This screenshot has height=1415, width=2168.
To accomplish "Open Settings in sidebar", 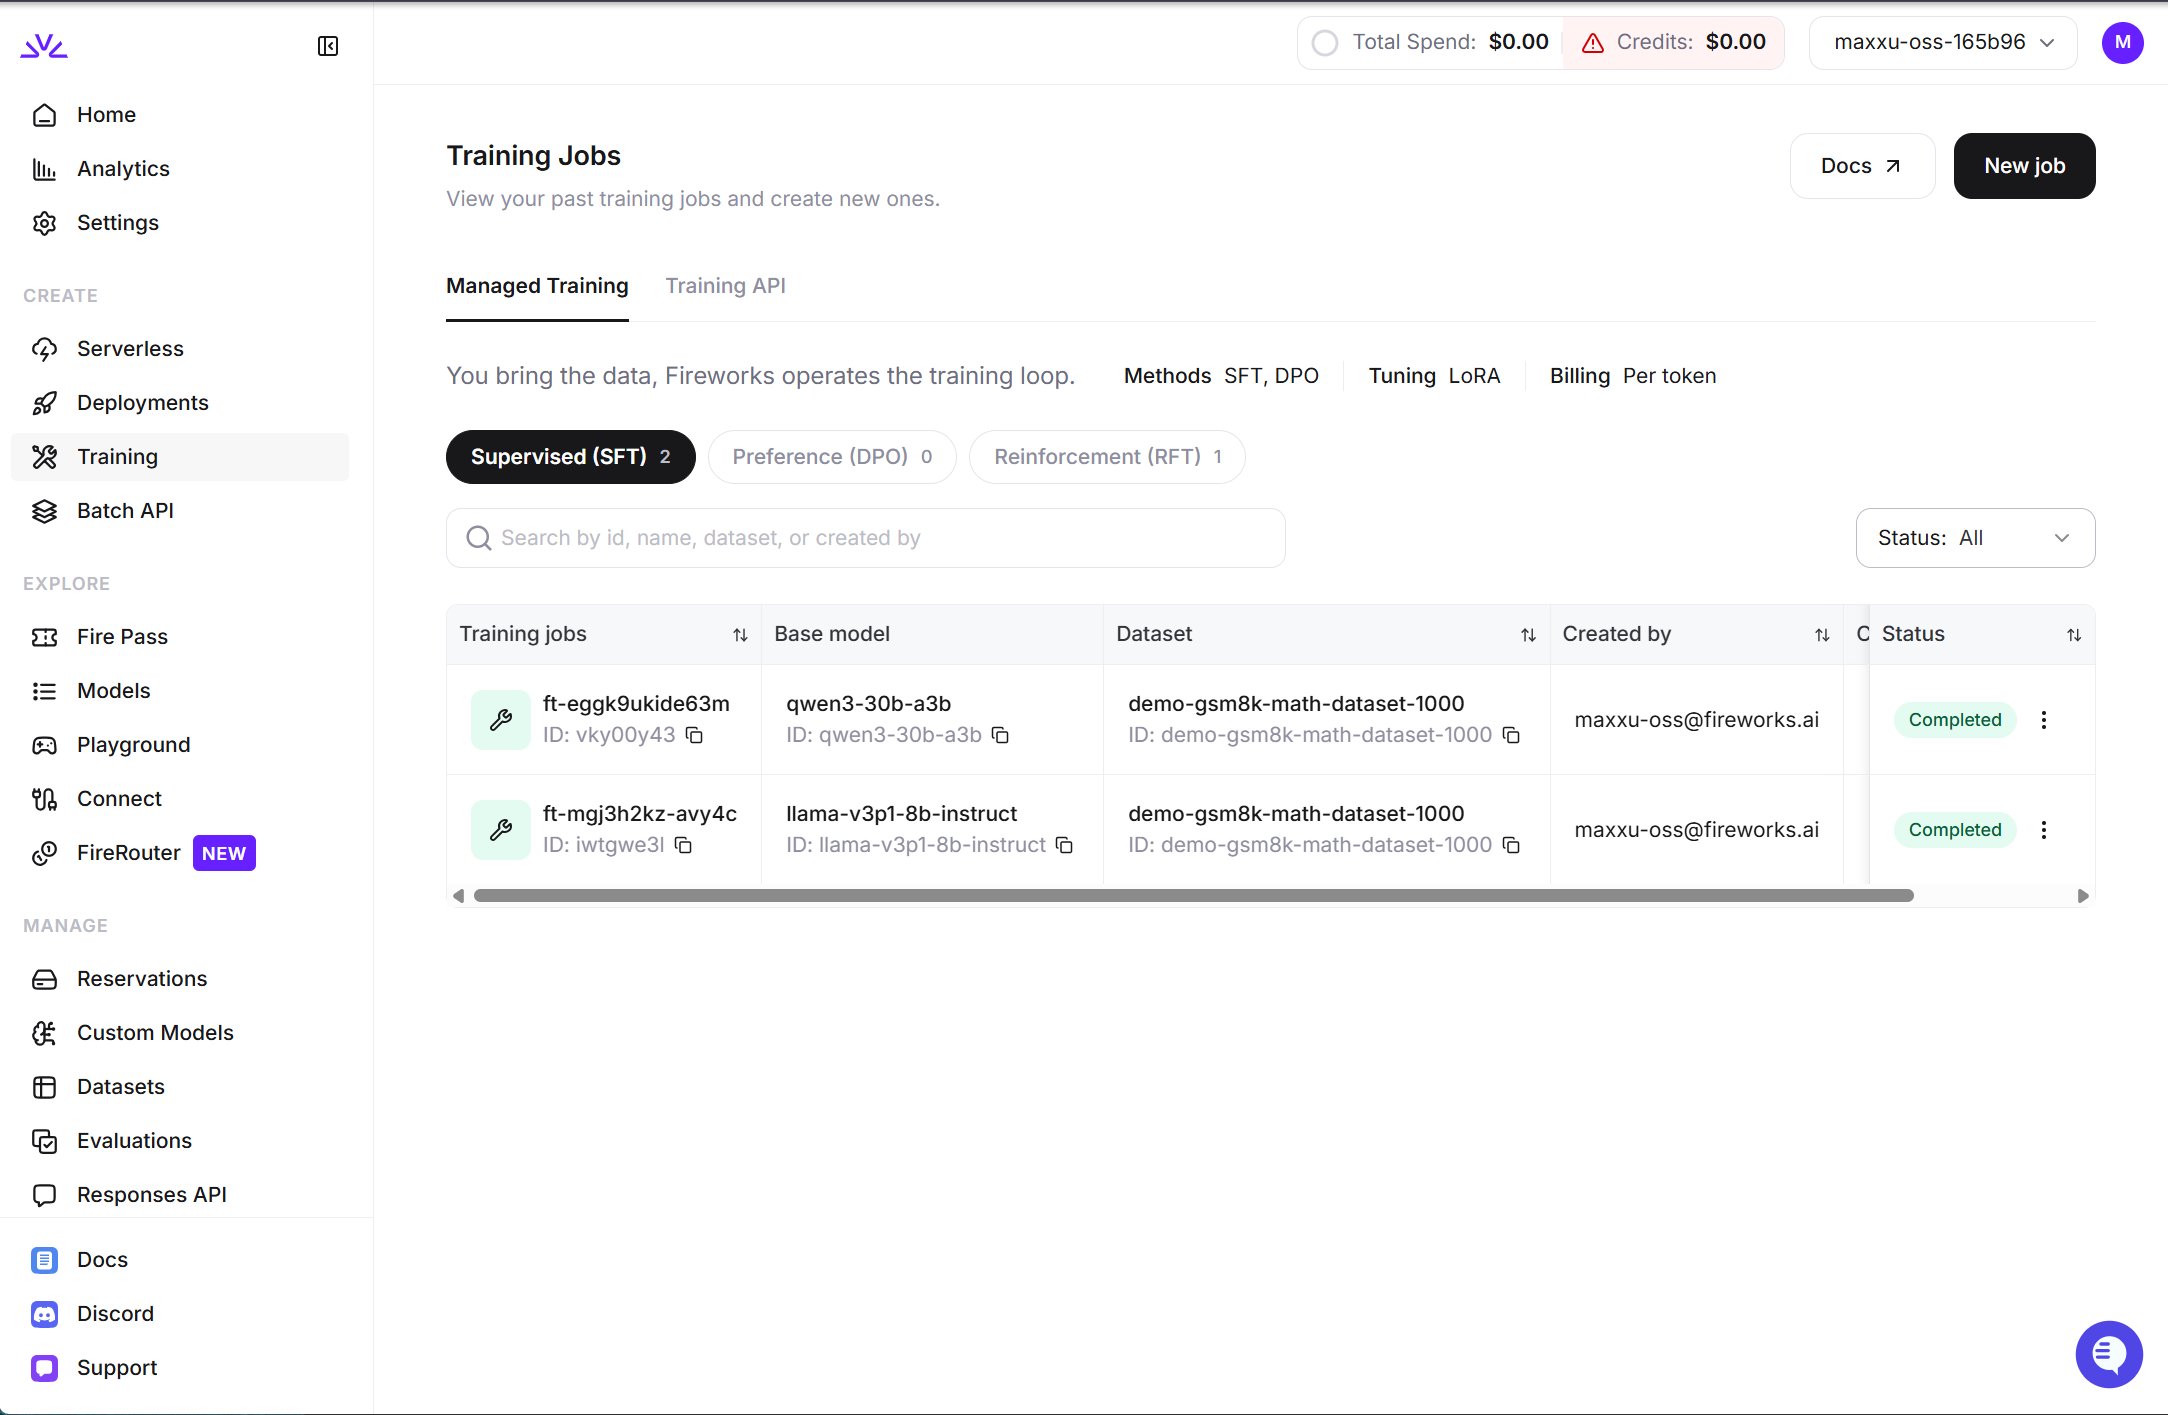I will 180,223.
